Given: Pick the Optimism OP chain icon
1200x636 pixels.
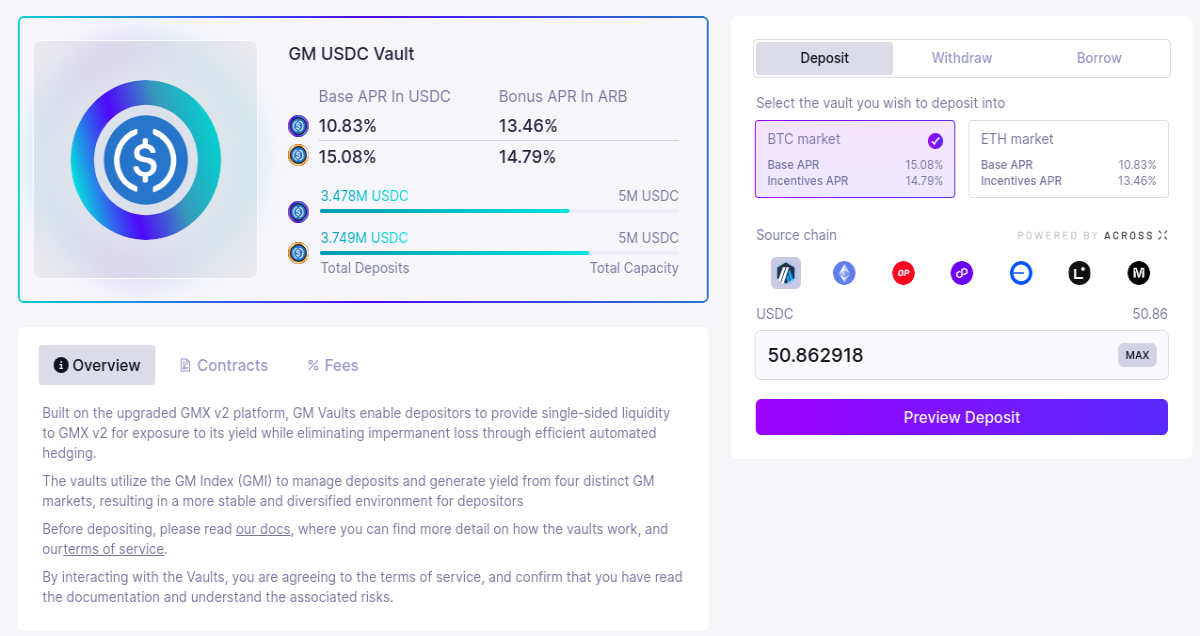Looking at the screenshot, I should (903, 272).
